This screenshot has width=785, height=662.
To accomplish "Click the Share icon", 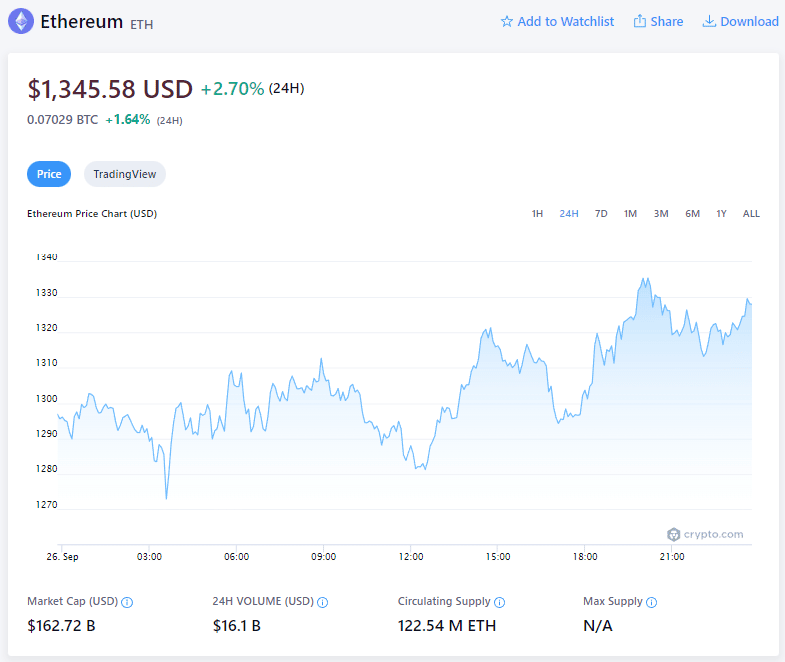I will point(640,21).
